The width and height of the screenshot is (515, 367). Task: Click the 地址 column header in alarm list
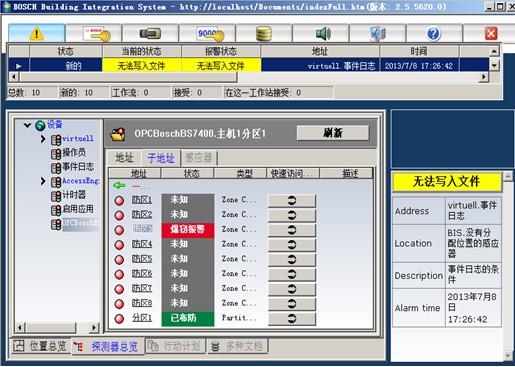click(320, 51)
